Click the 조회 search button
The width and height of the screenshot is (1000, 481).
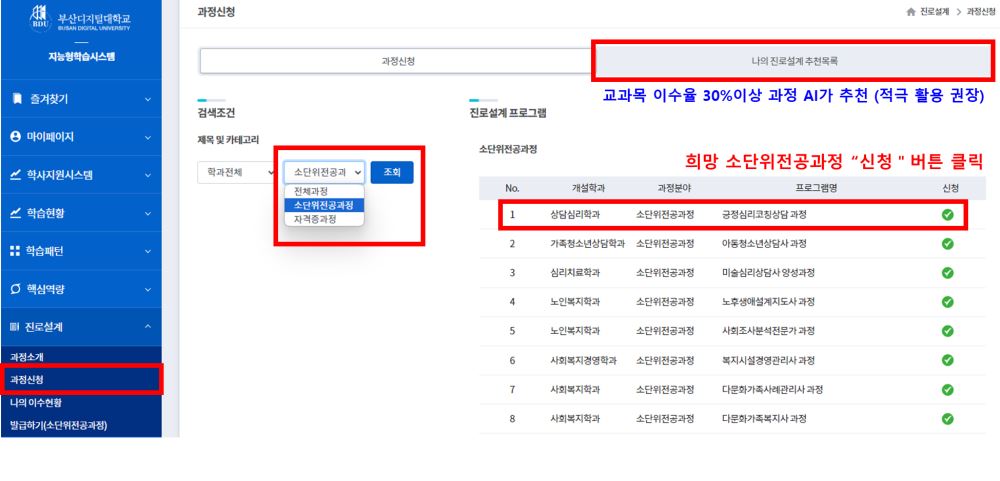(392, 172)
